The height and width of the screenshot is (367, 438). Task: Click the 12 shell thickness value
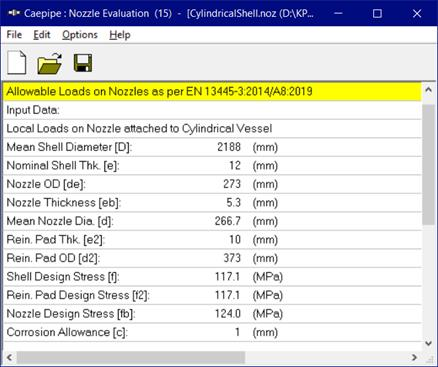click(x=235, y=166)
